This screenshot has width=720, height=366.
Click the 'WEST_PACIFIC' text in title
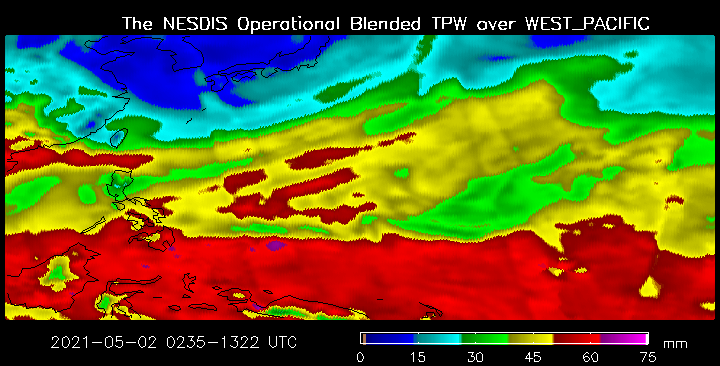587,24
